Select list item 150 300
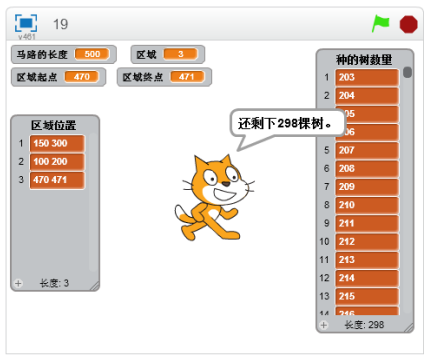Screen dimensions: 431x360 [x=57, y=143]
